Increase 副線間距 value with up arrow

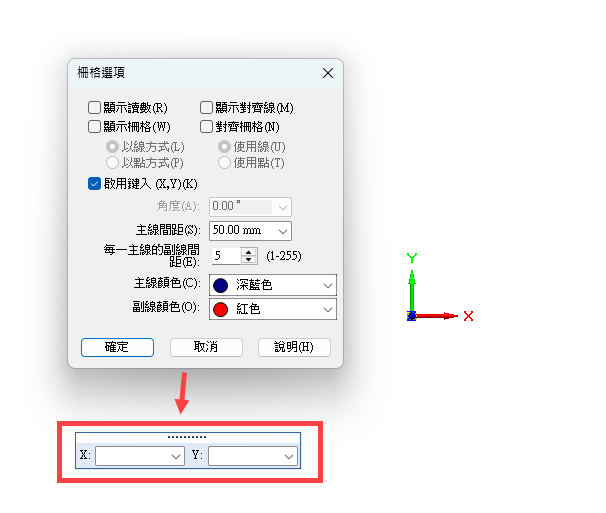click(249, 252)
